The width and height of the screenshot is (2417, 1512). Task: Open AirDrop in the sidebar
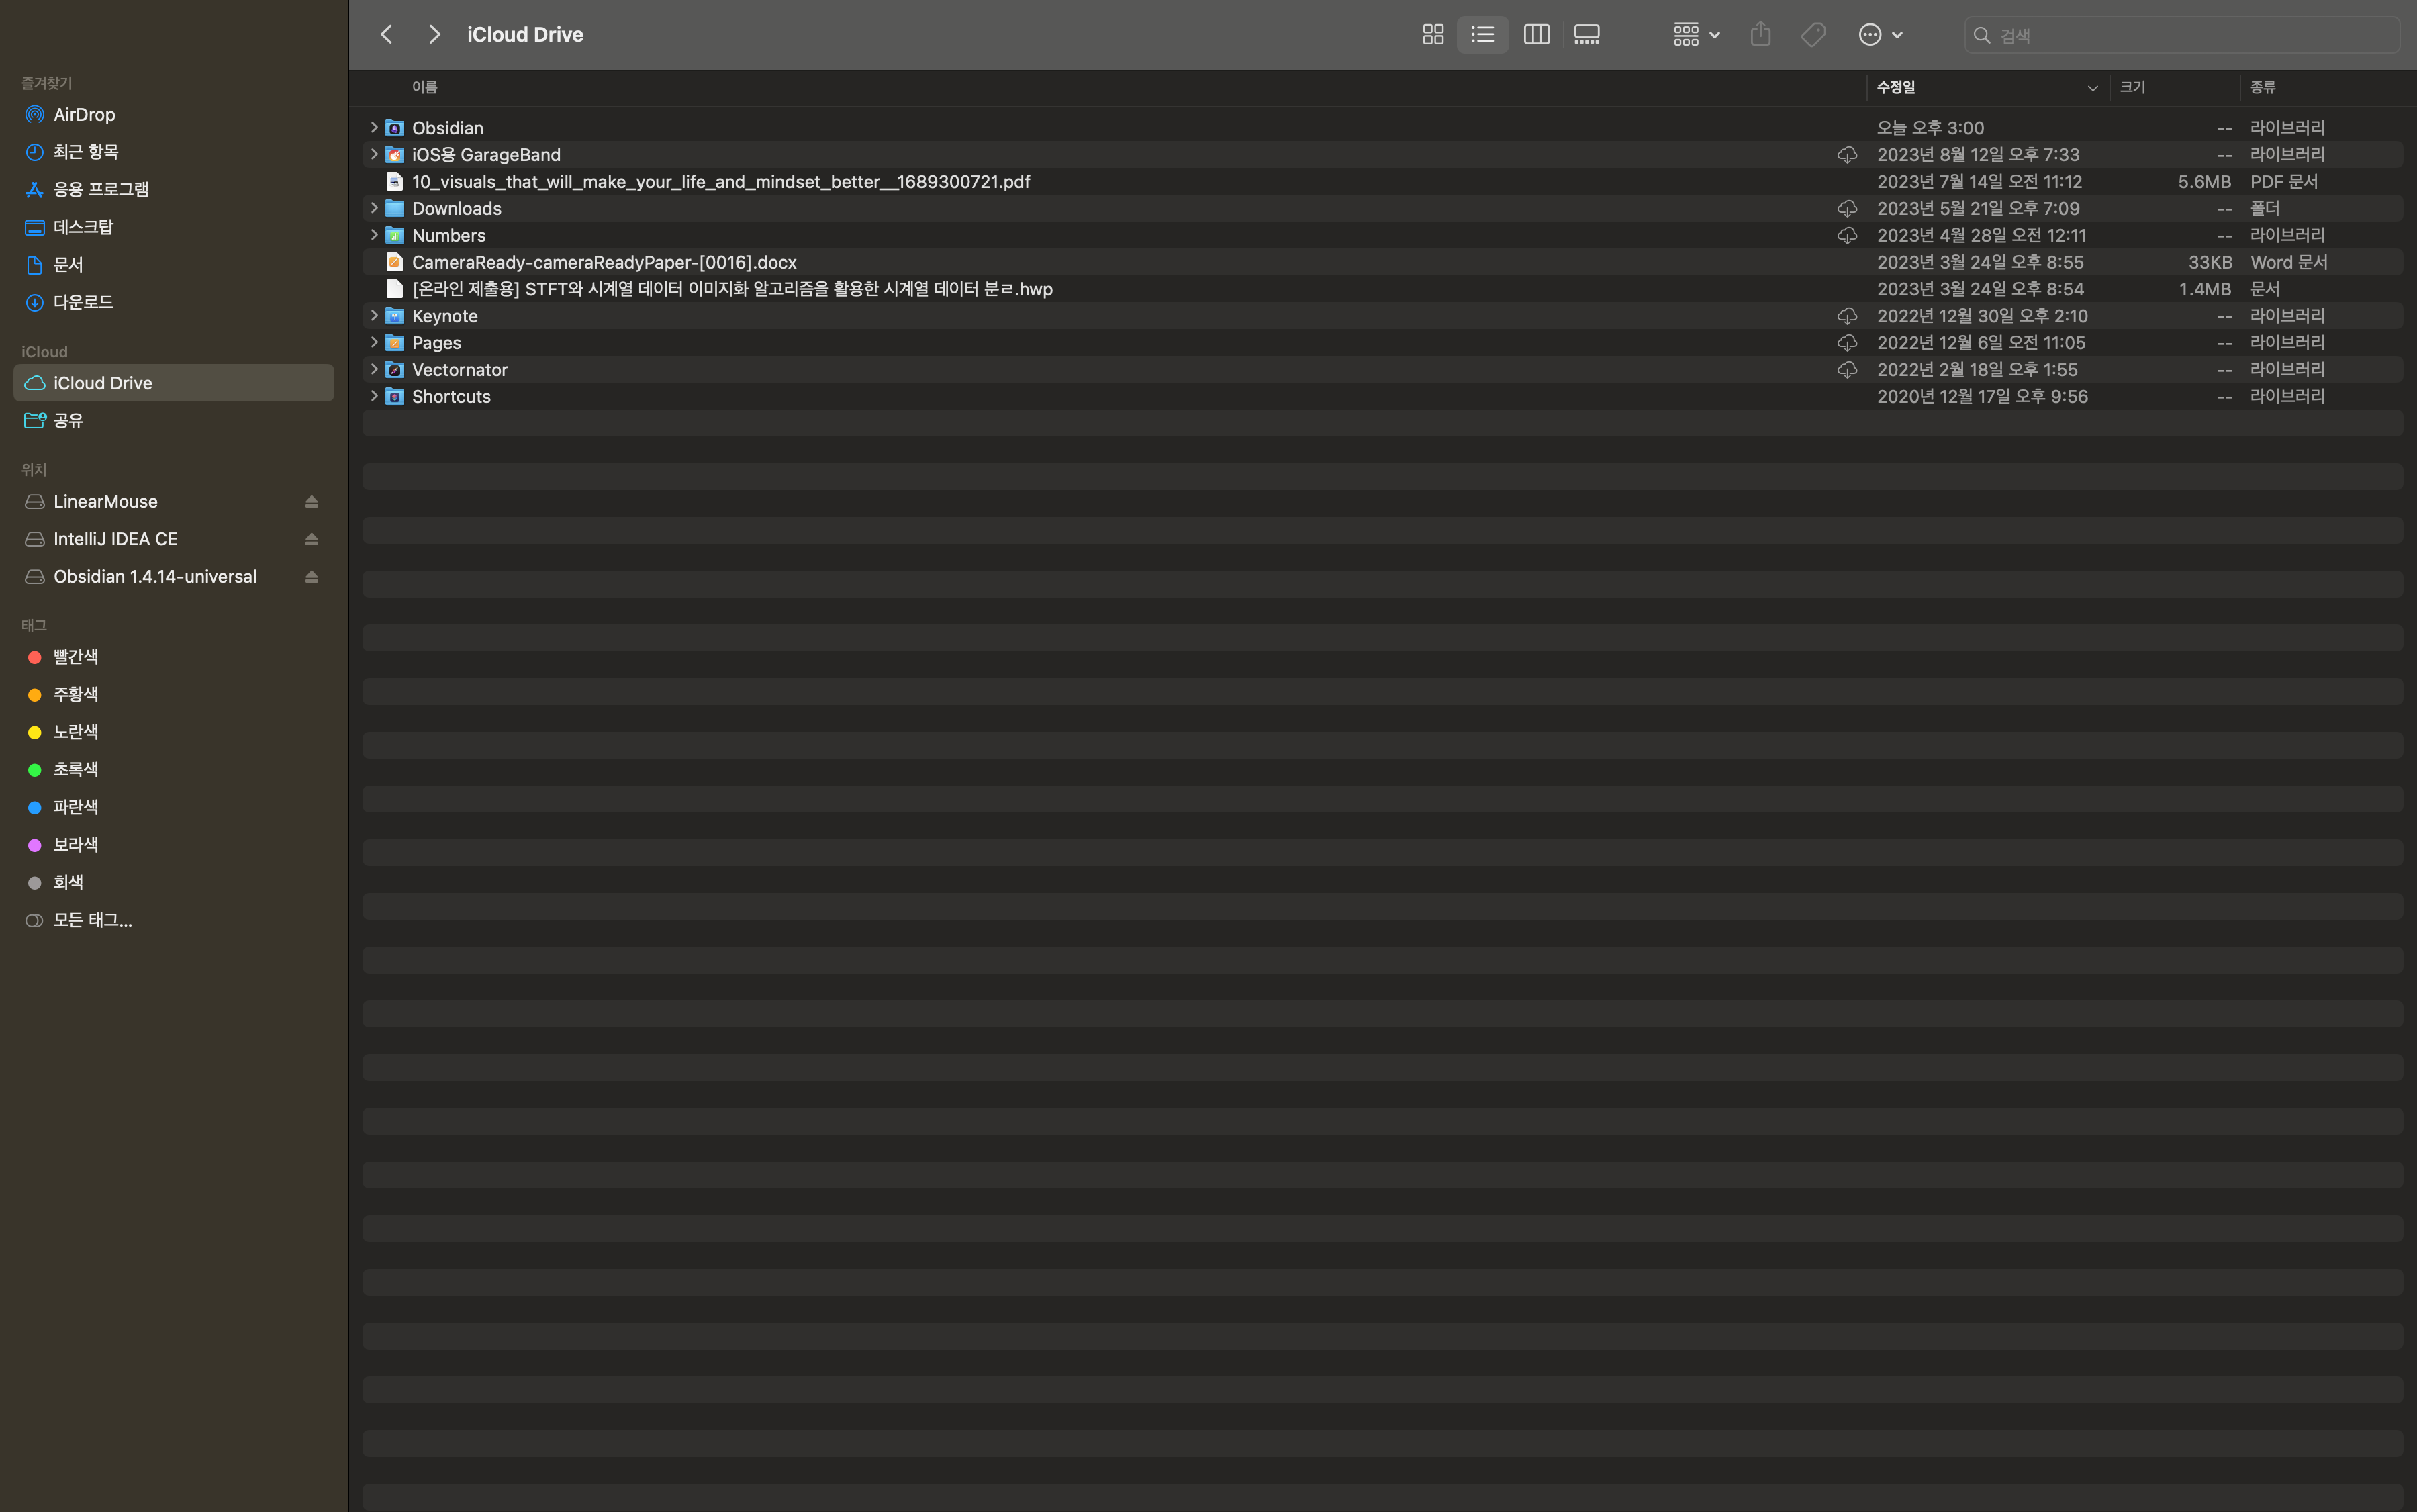click(84, 115)
